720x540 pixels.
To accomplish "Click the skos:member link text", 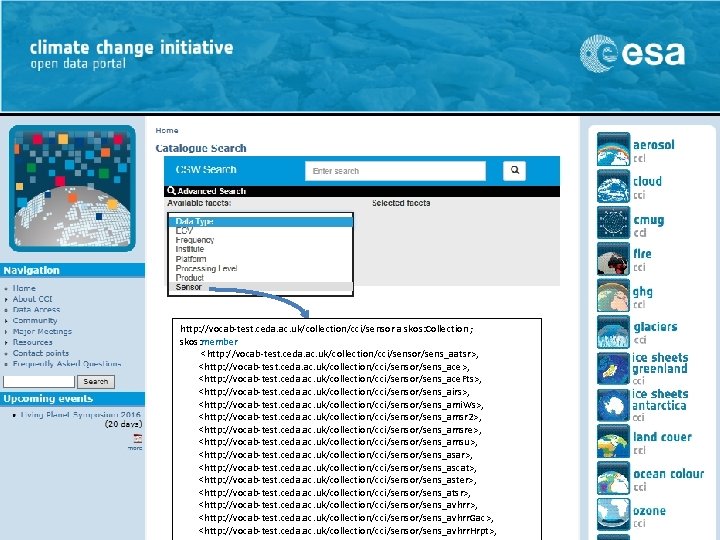I will coord(219,342).
